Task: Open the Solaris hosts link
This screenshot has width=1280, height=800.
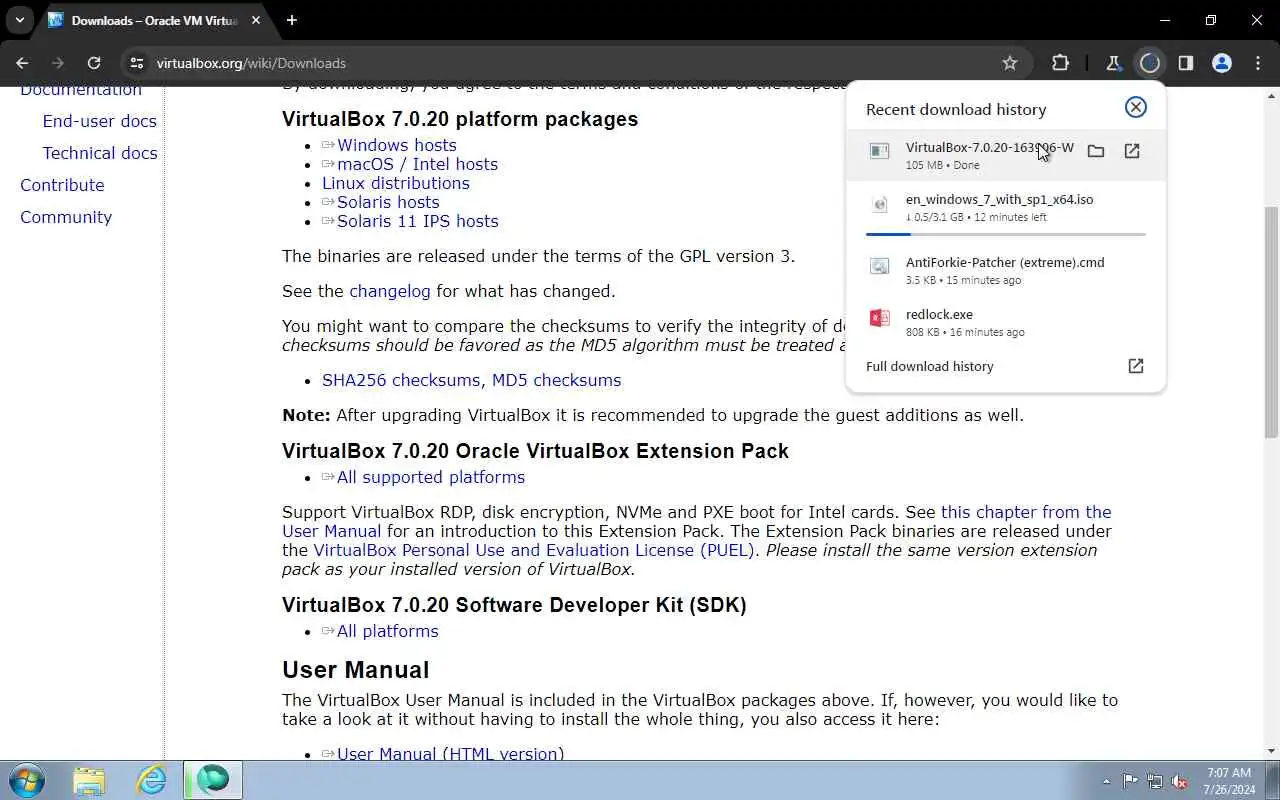Action: (x=388, y=202)
